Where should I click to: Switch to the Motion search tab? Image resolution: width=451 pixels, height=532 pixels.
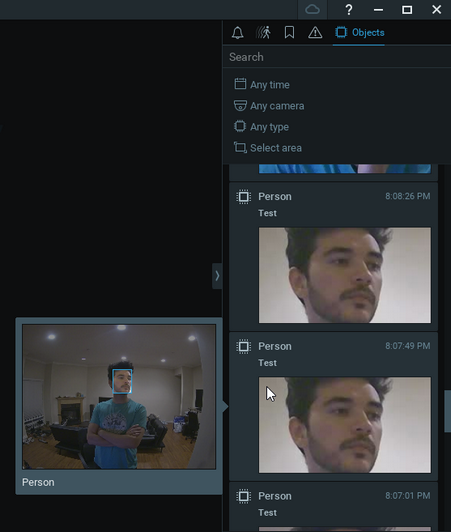click(x=263, y=33)
